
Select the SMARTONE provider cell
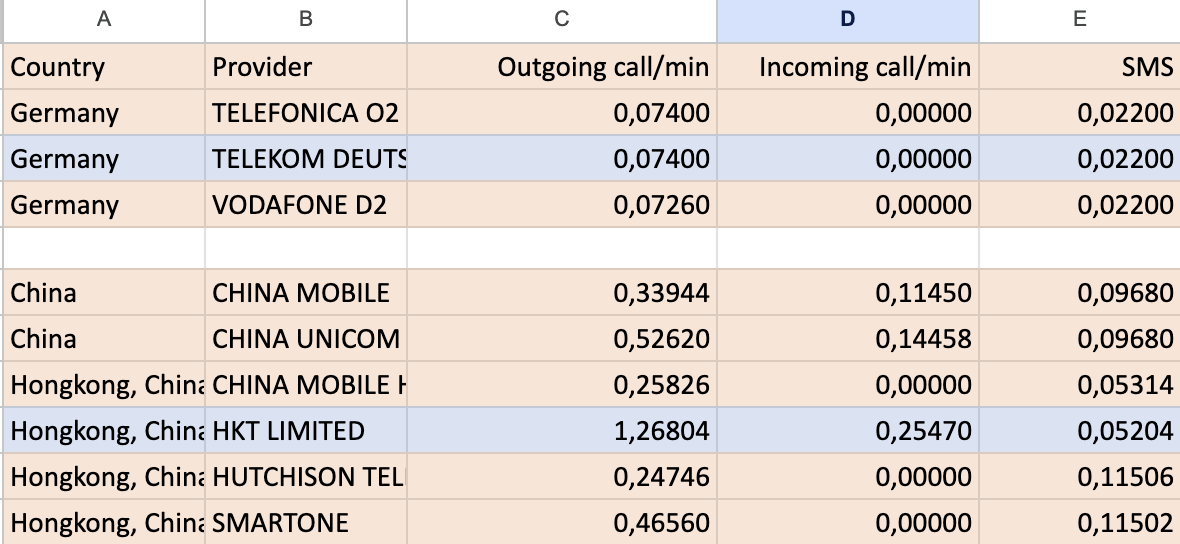306,522
